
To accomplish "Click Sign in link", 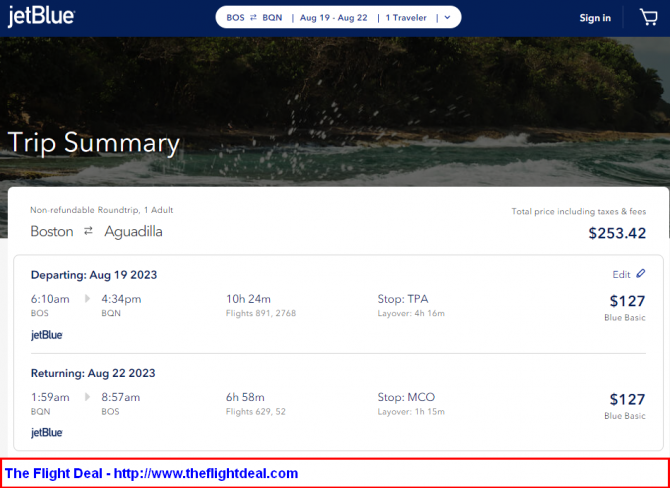I will 595,18.
